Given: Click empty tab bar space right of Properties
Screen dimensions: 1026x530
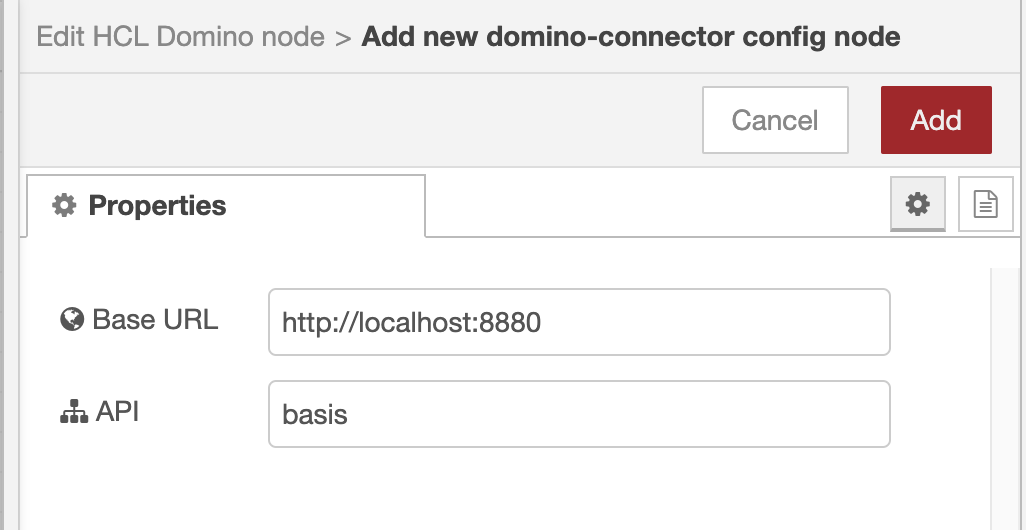Looking at the screenshot, I should tap(650, 206).
